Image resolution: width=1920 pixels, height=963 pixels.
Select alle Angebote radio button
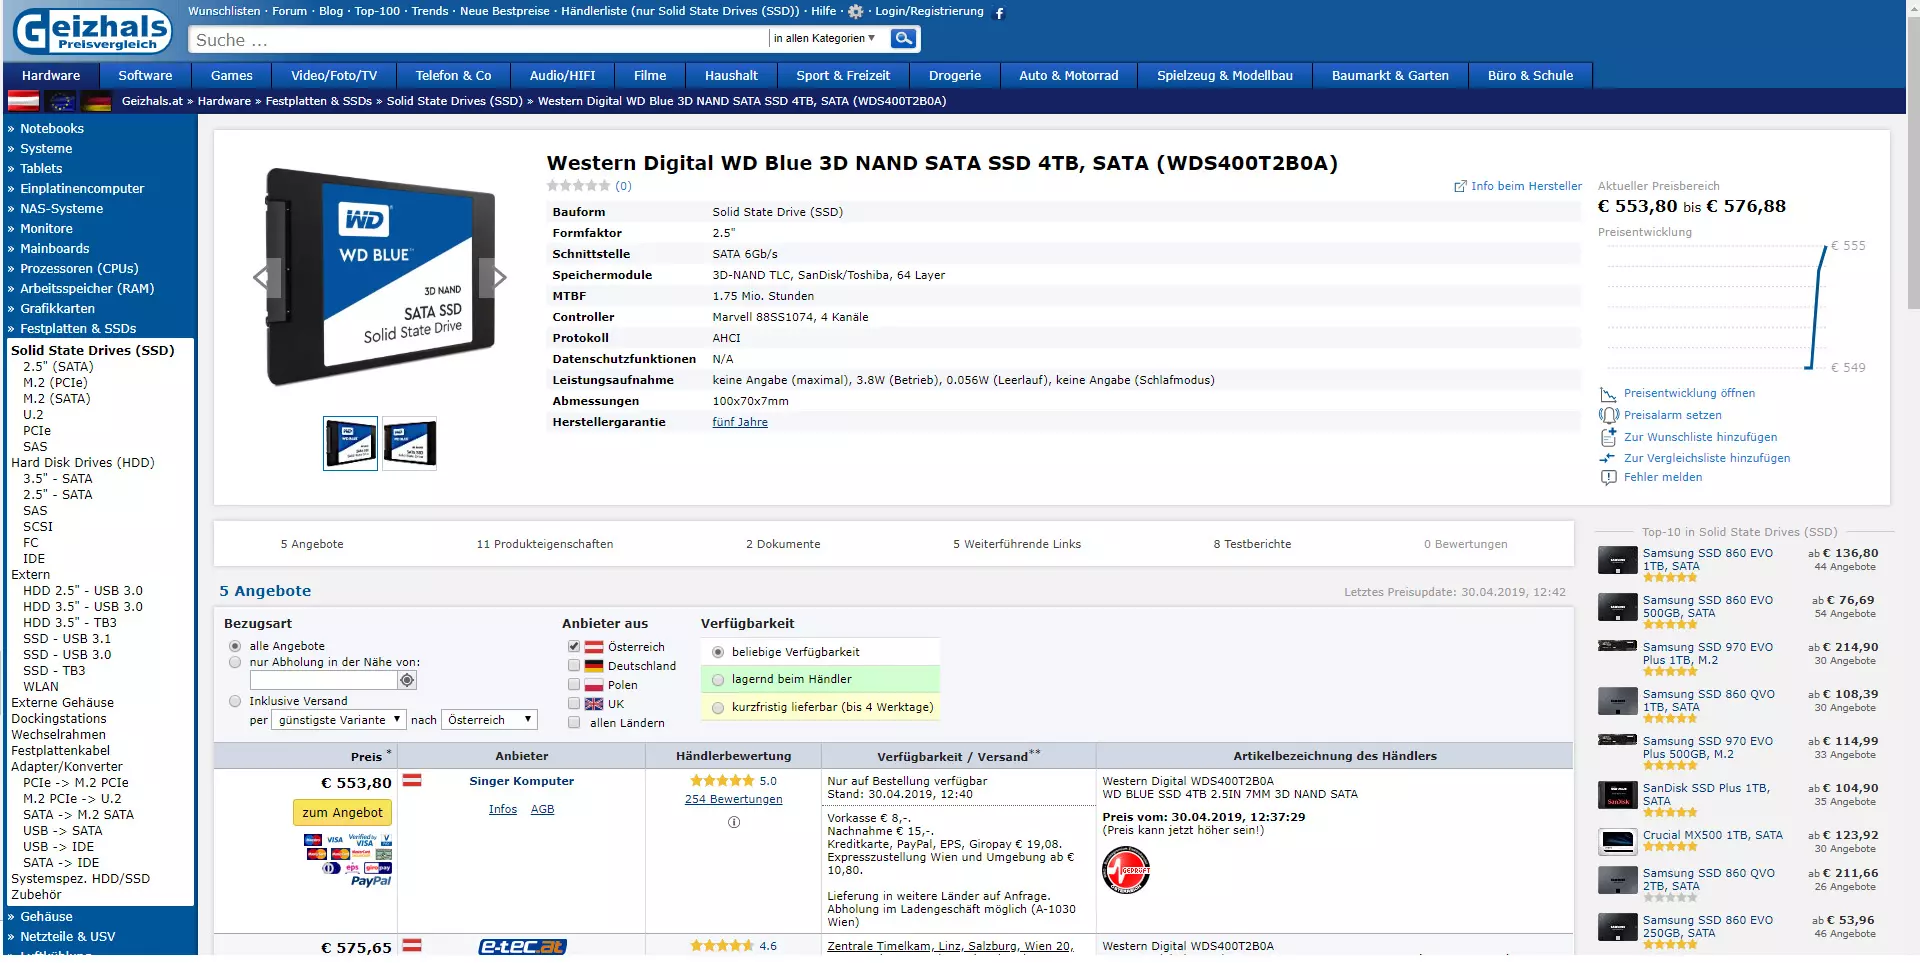[235, 646]
